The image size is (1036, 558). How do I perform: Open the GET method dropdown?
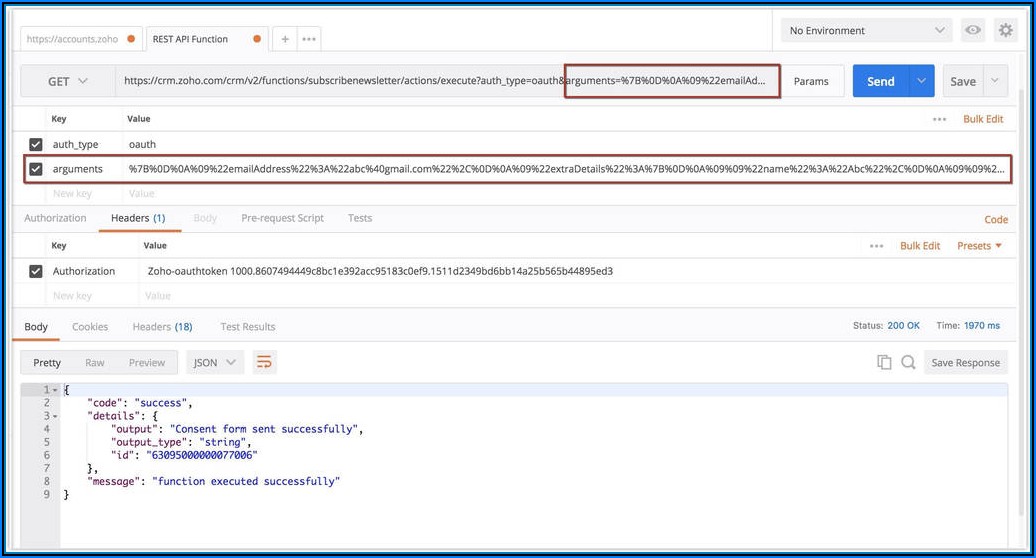click(x=68, y=82)
